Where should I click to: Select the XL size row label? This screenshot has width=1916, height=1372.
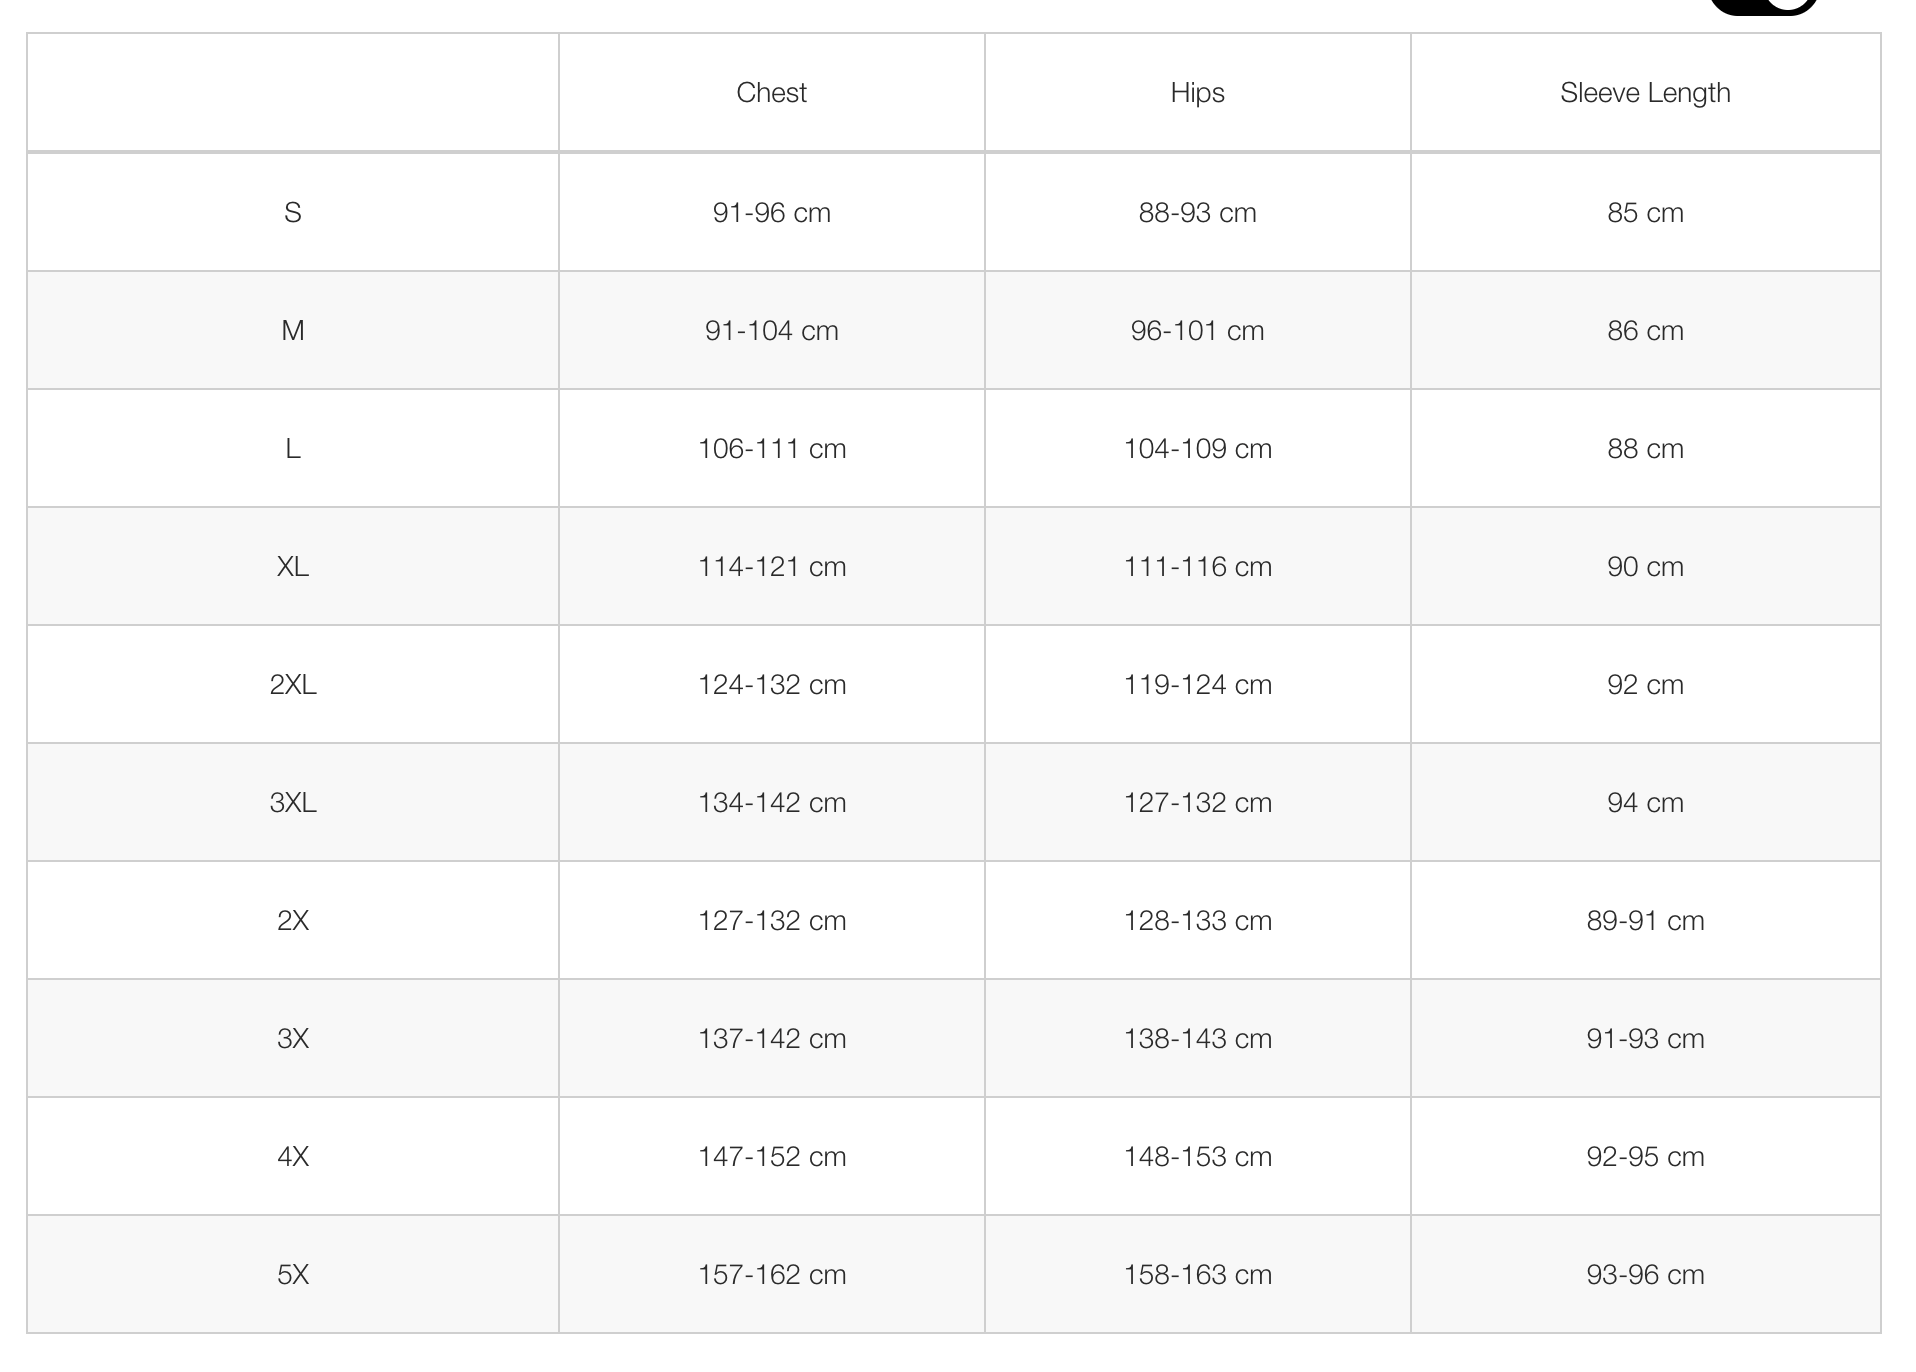coord(293,567)
